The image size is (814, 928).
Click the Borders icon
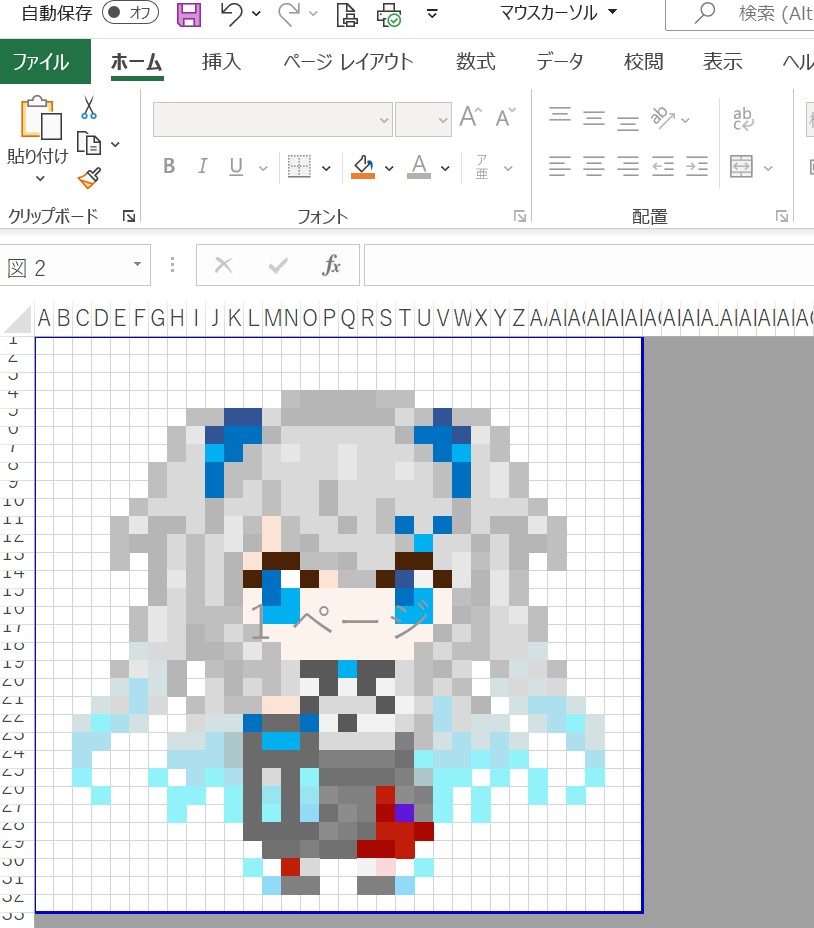(x=299, y=167)
